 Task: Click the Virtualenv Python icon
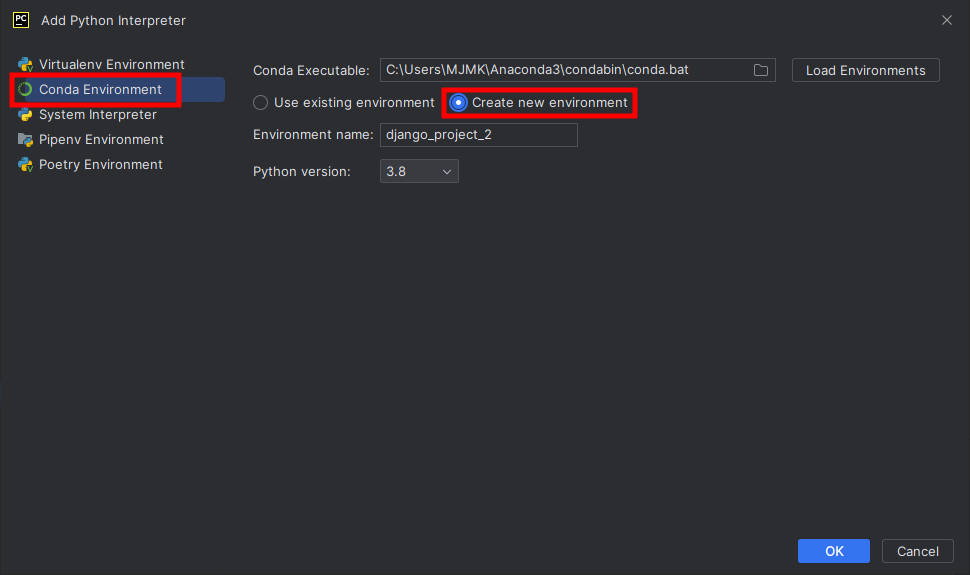(x=25, y=64)
